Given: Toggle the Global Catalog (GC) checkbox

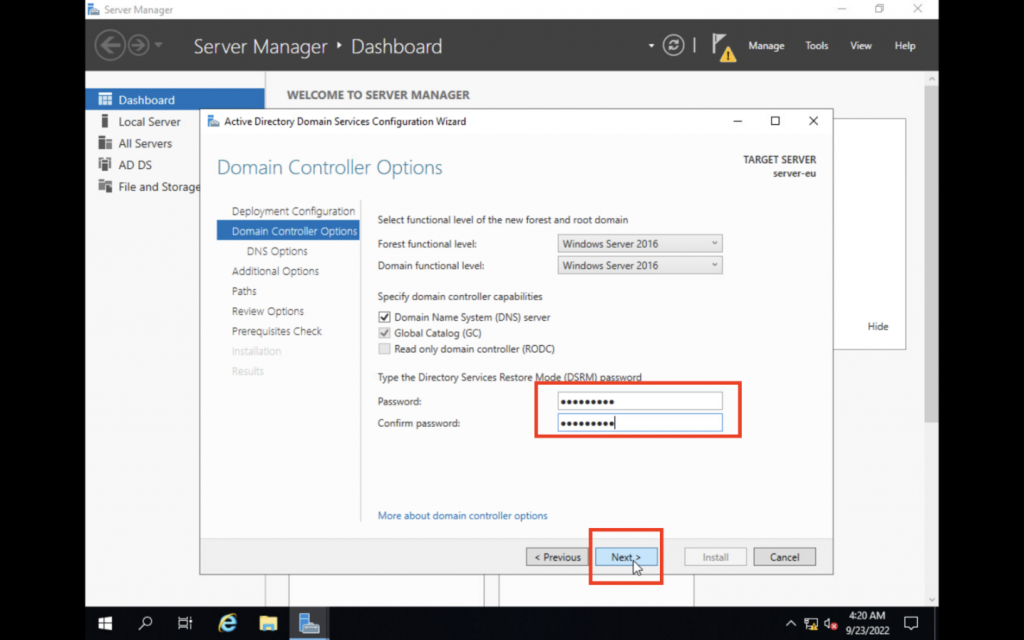Looking at the screenshot, I should (x=384, y=333).
